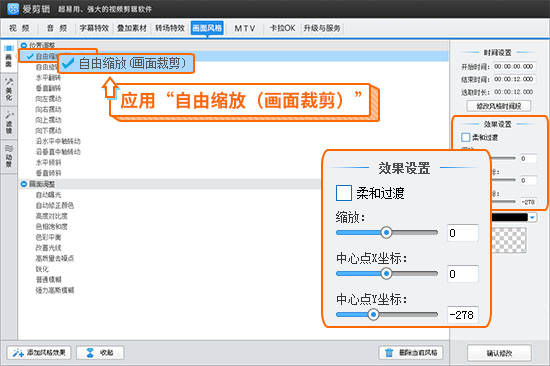
Task: Click the 添加风格效果 button
Action: (x=39, y=353)
